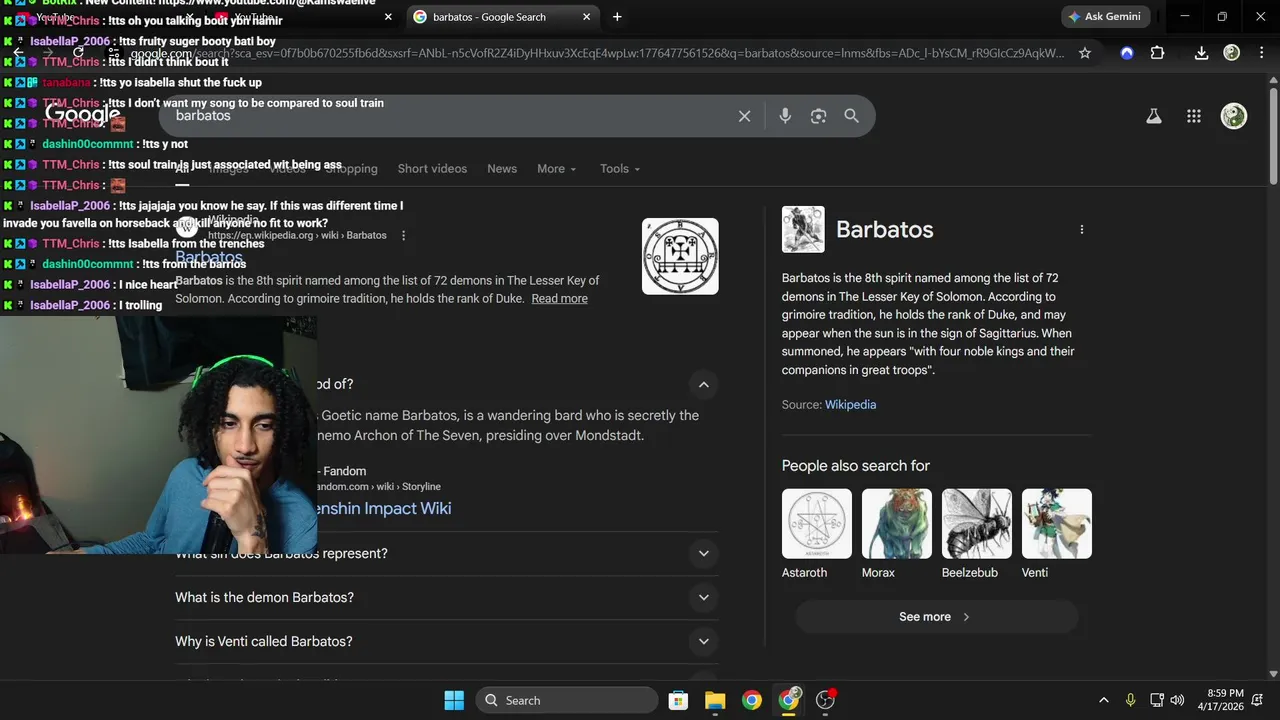Viewport: 1280px width, 720px height.
Task: Open the Chrome profile window in taskbar
Action: 789,700
